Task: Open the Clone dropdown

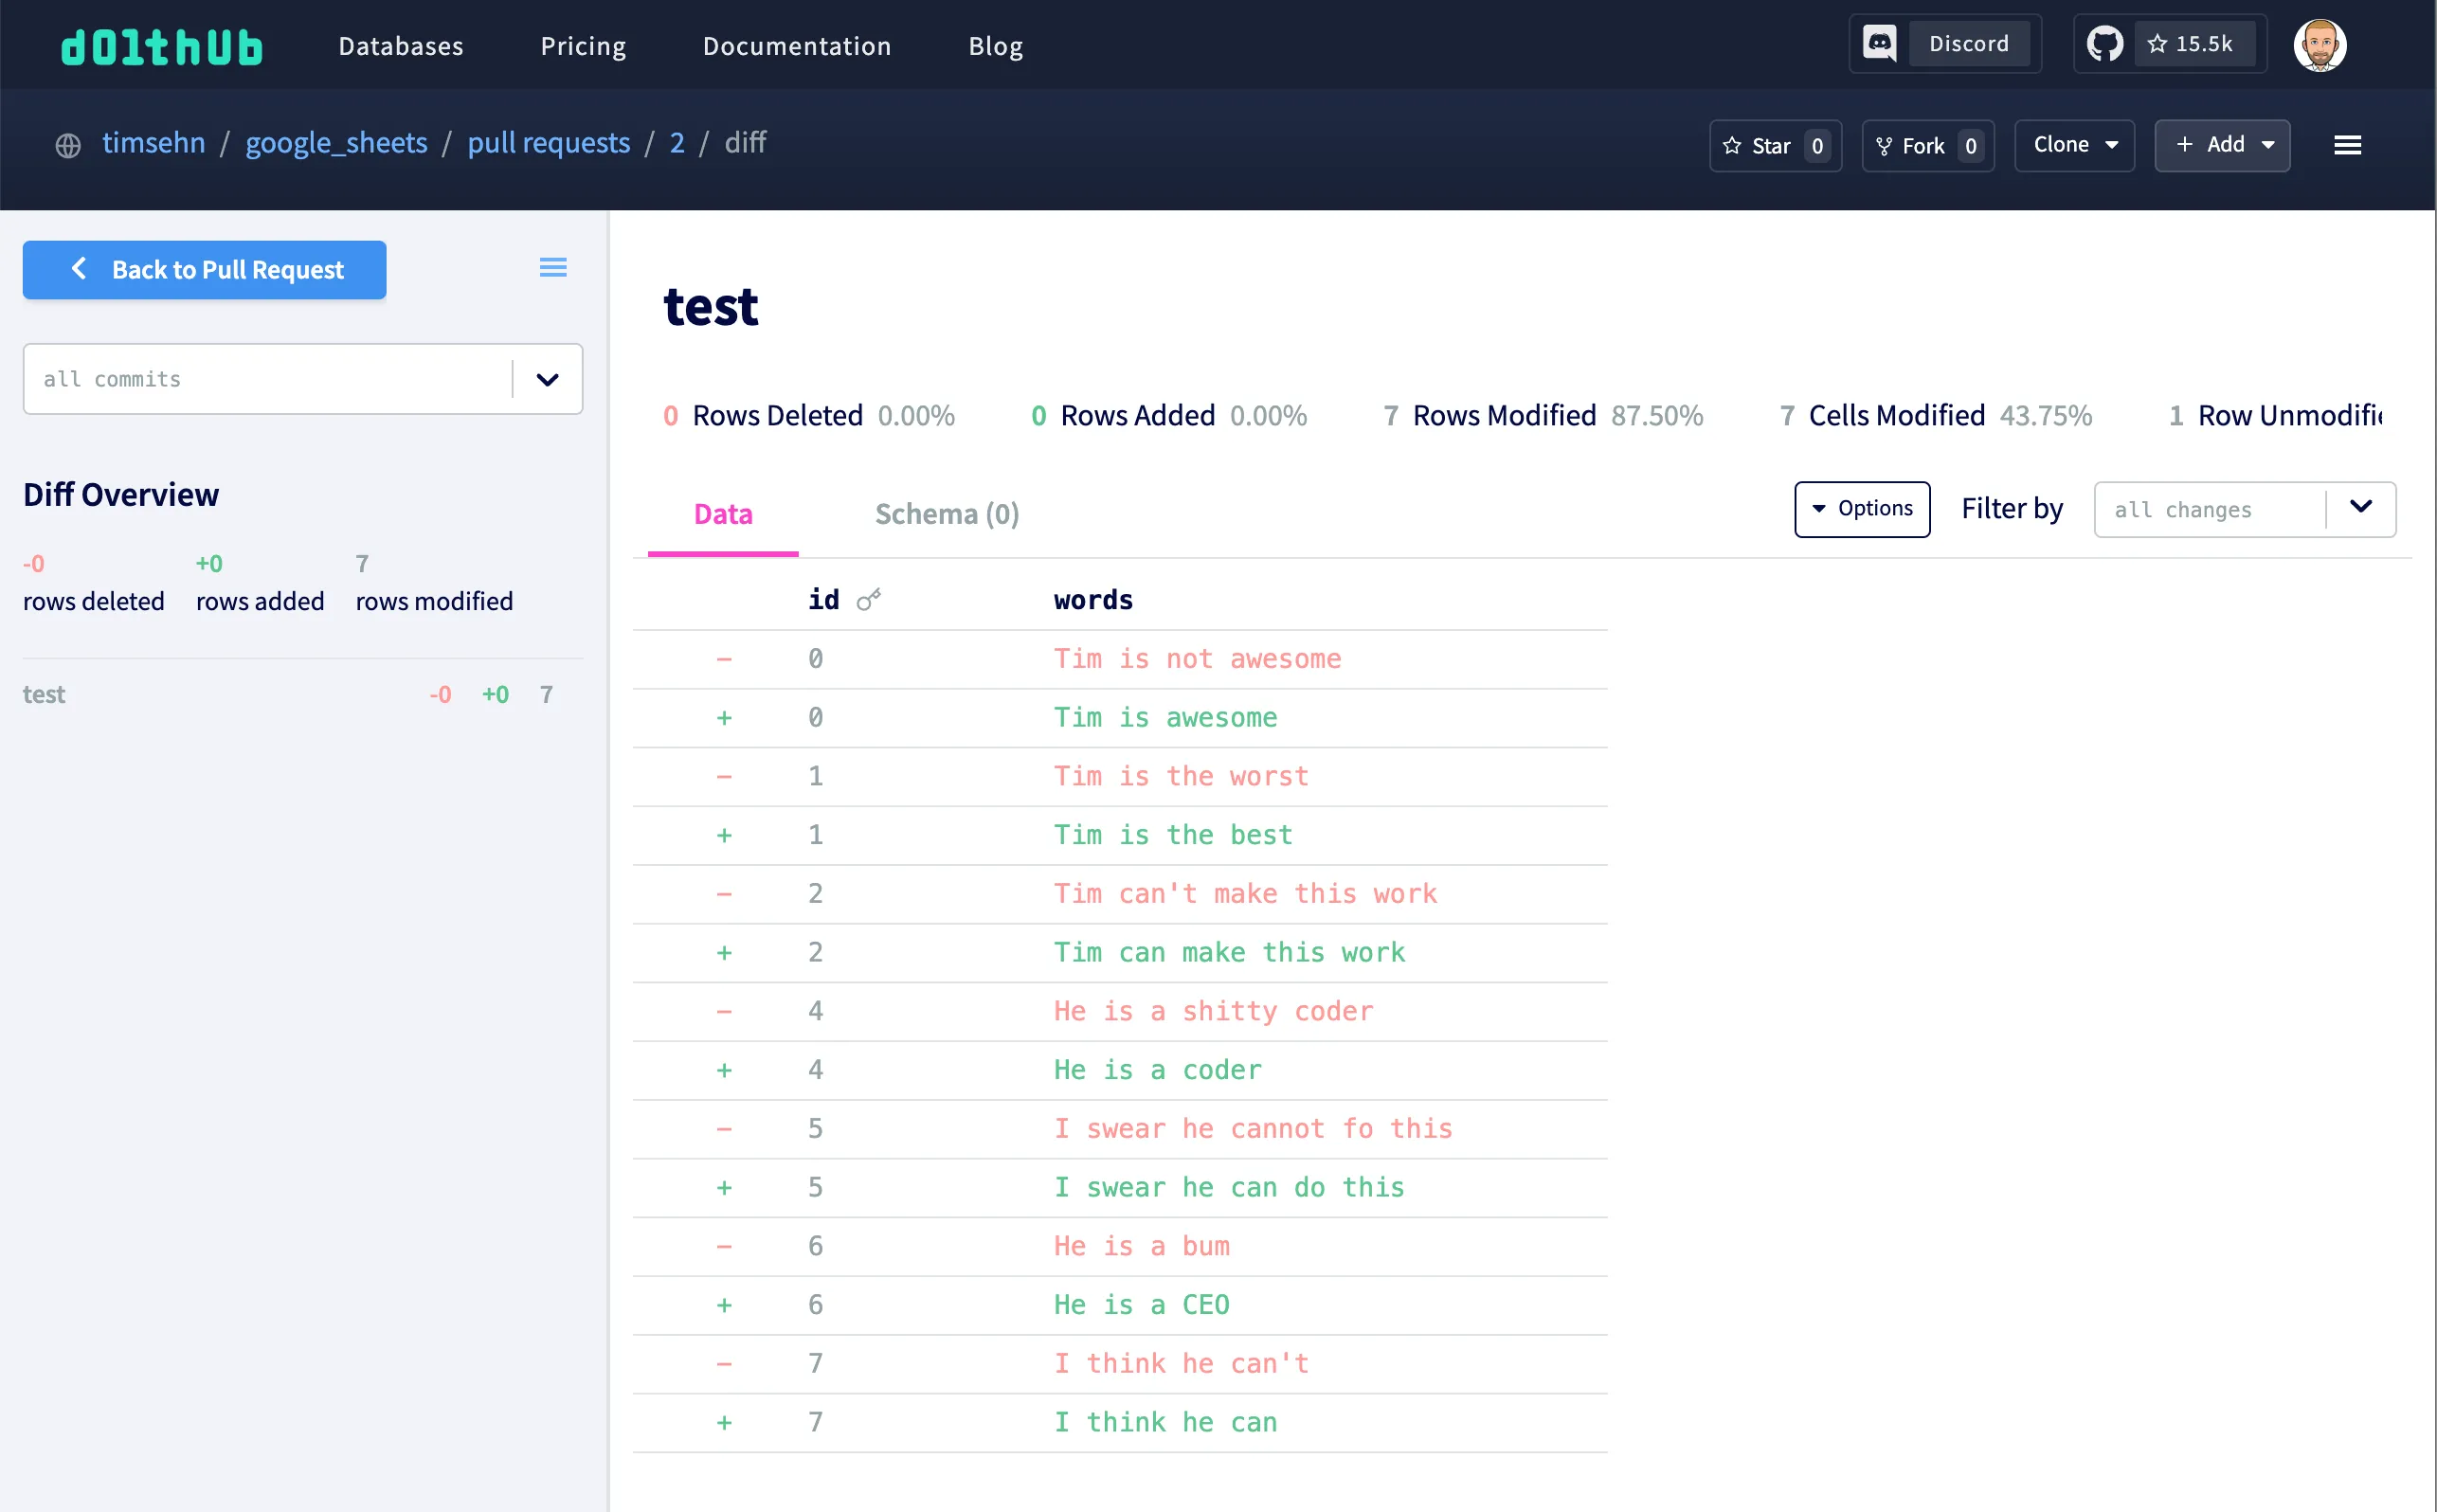Action: pyautogui.click(x=2074, y=145)
